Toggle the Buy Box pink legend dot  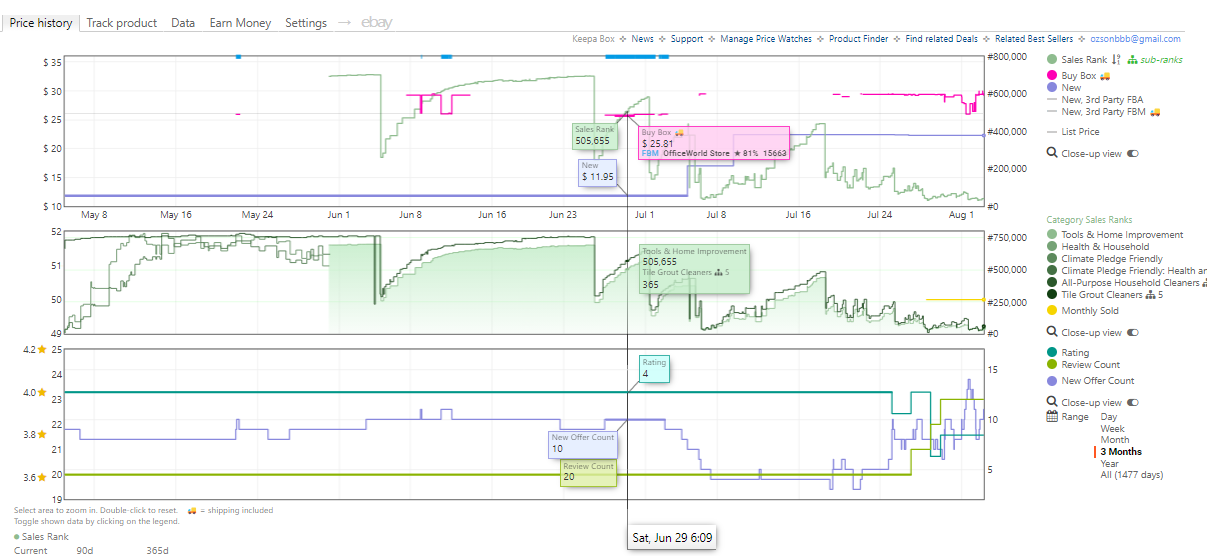[x=1052, y=76]
